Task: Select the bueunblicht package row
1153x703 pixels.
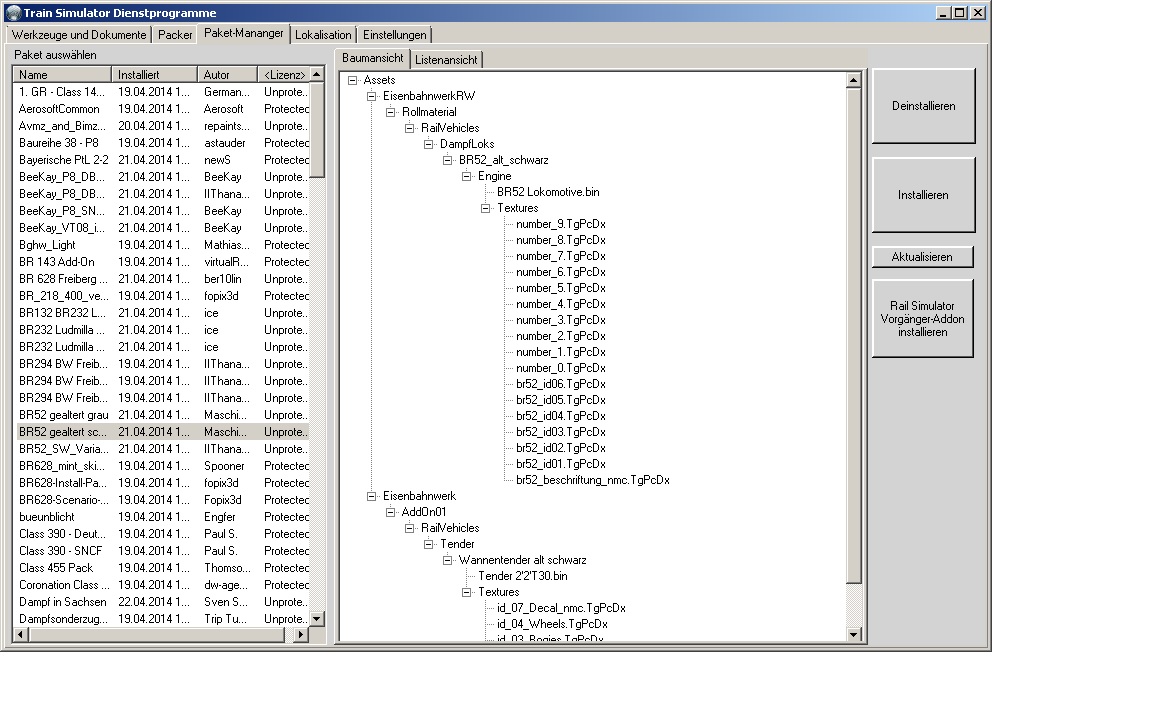Action: pyautogui.click(x=163, y=517)
